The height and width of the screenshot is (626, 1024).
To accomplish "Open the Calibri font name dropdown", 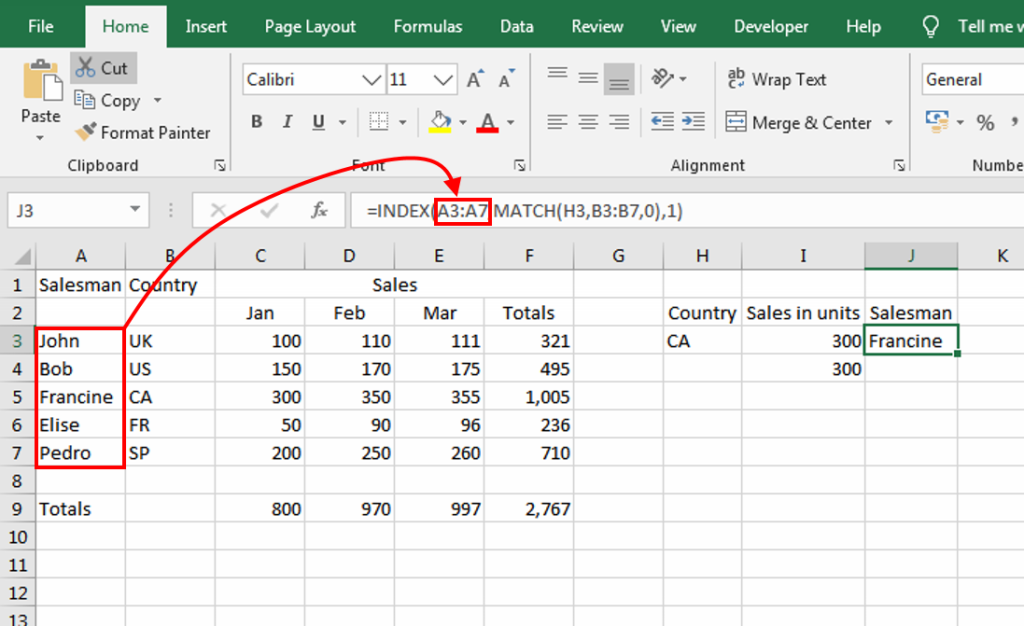I will point(372,80).
